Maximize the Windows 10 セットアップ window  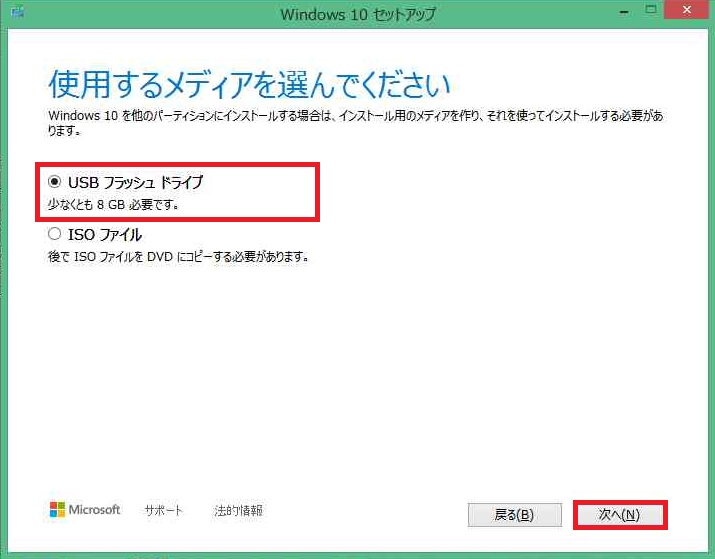[651, 10]
